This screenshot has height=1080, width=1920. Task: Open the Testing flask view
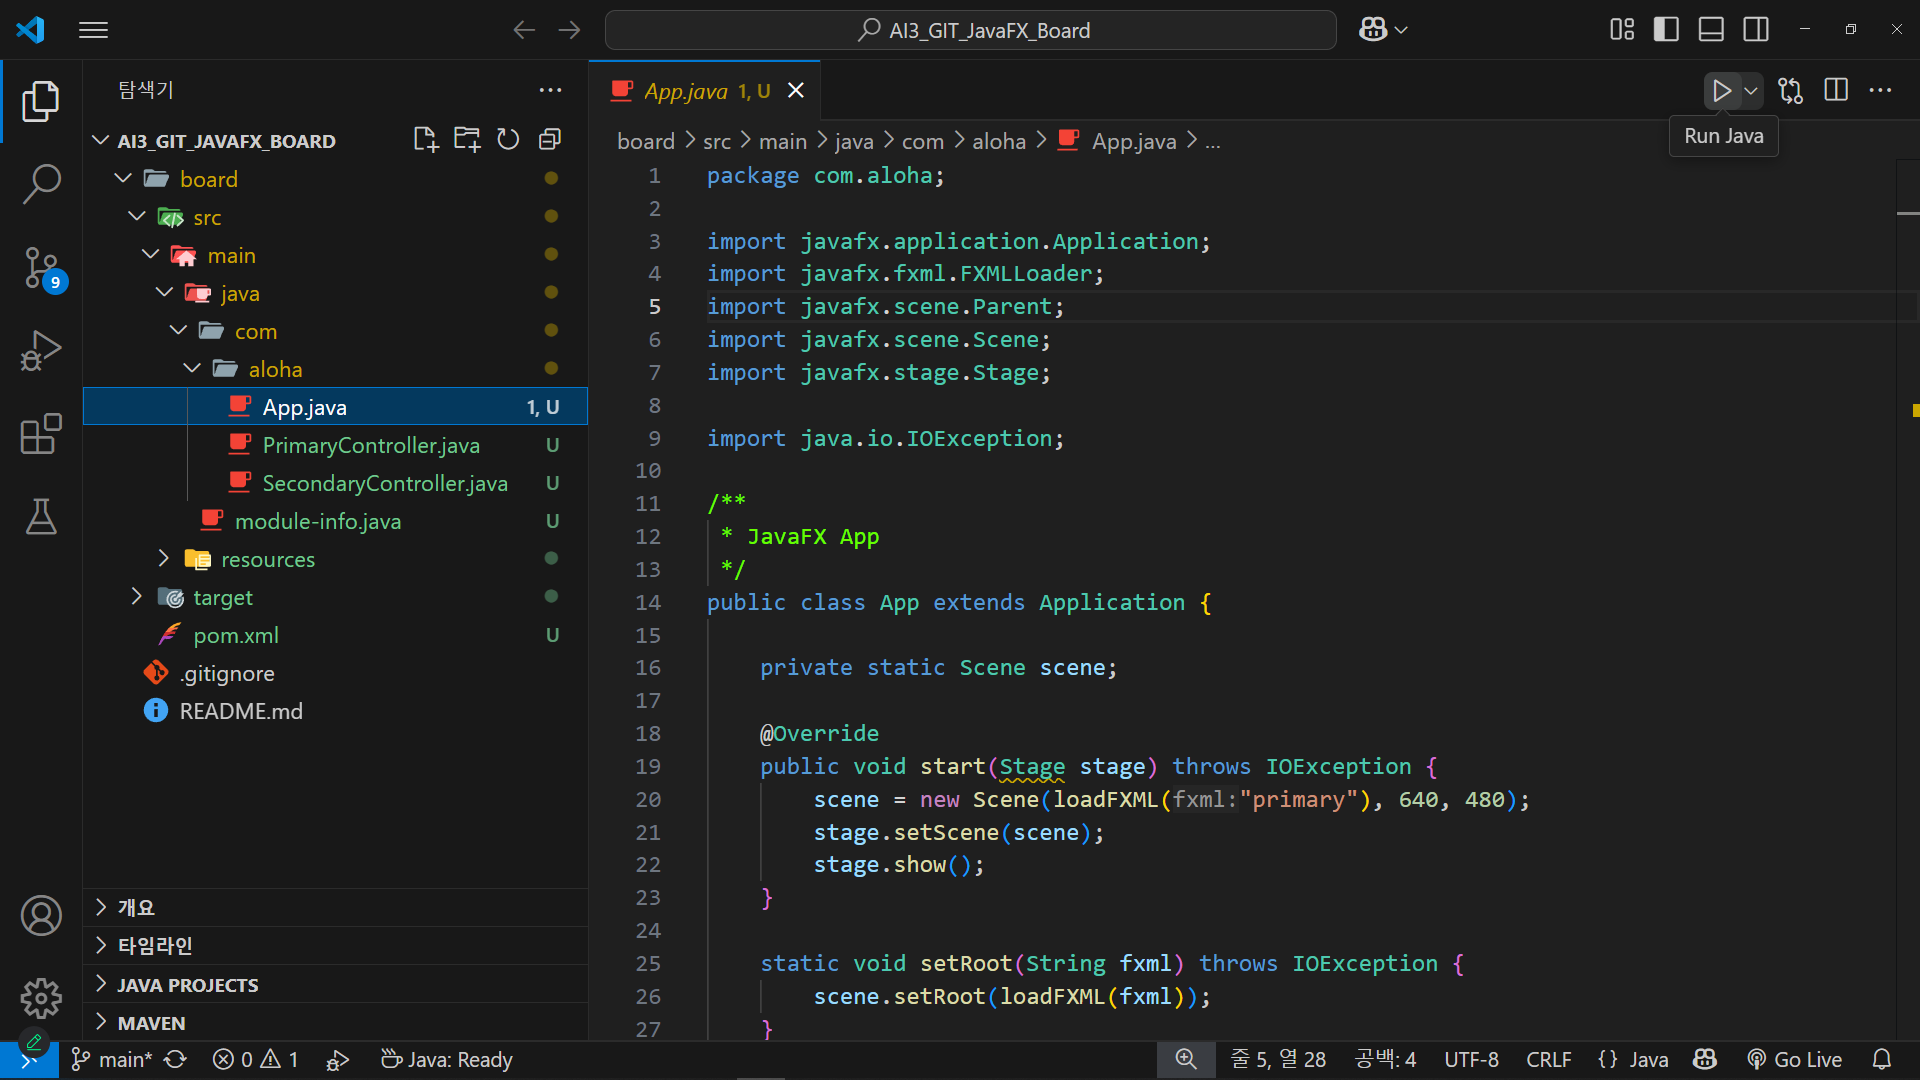[41, 517]
